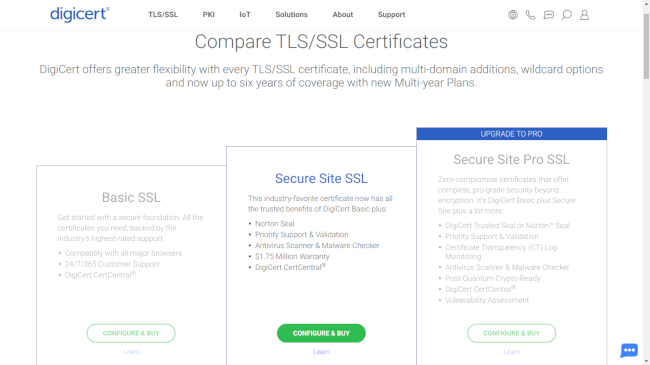Click Learn link under Basic SSL

(x=131, y=352)
